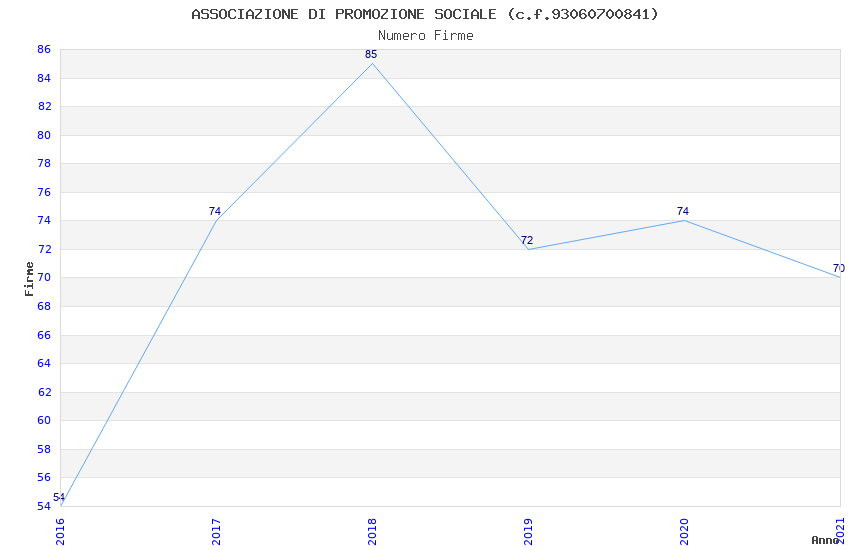The width and height of the screenshot is (850, 550).
Task: Click the 2018 x-axis year label
Action: tap(372, 532)
